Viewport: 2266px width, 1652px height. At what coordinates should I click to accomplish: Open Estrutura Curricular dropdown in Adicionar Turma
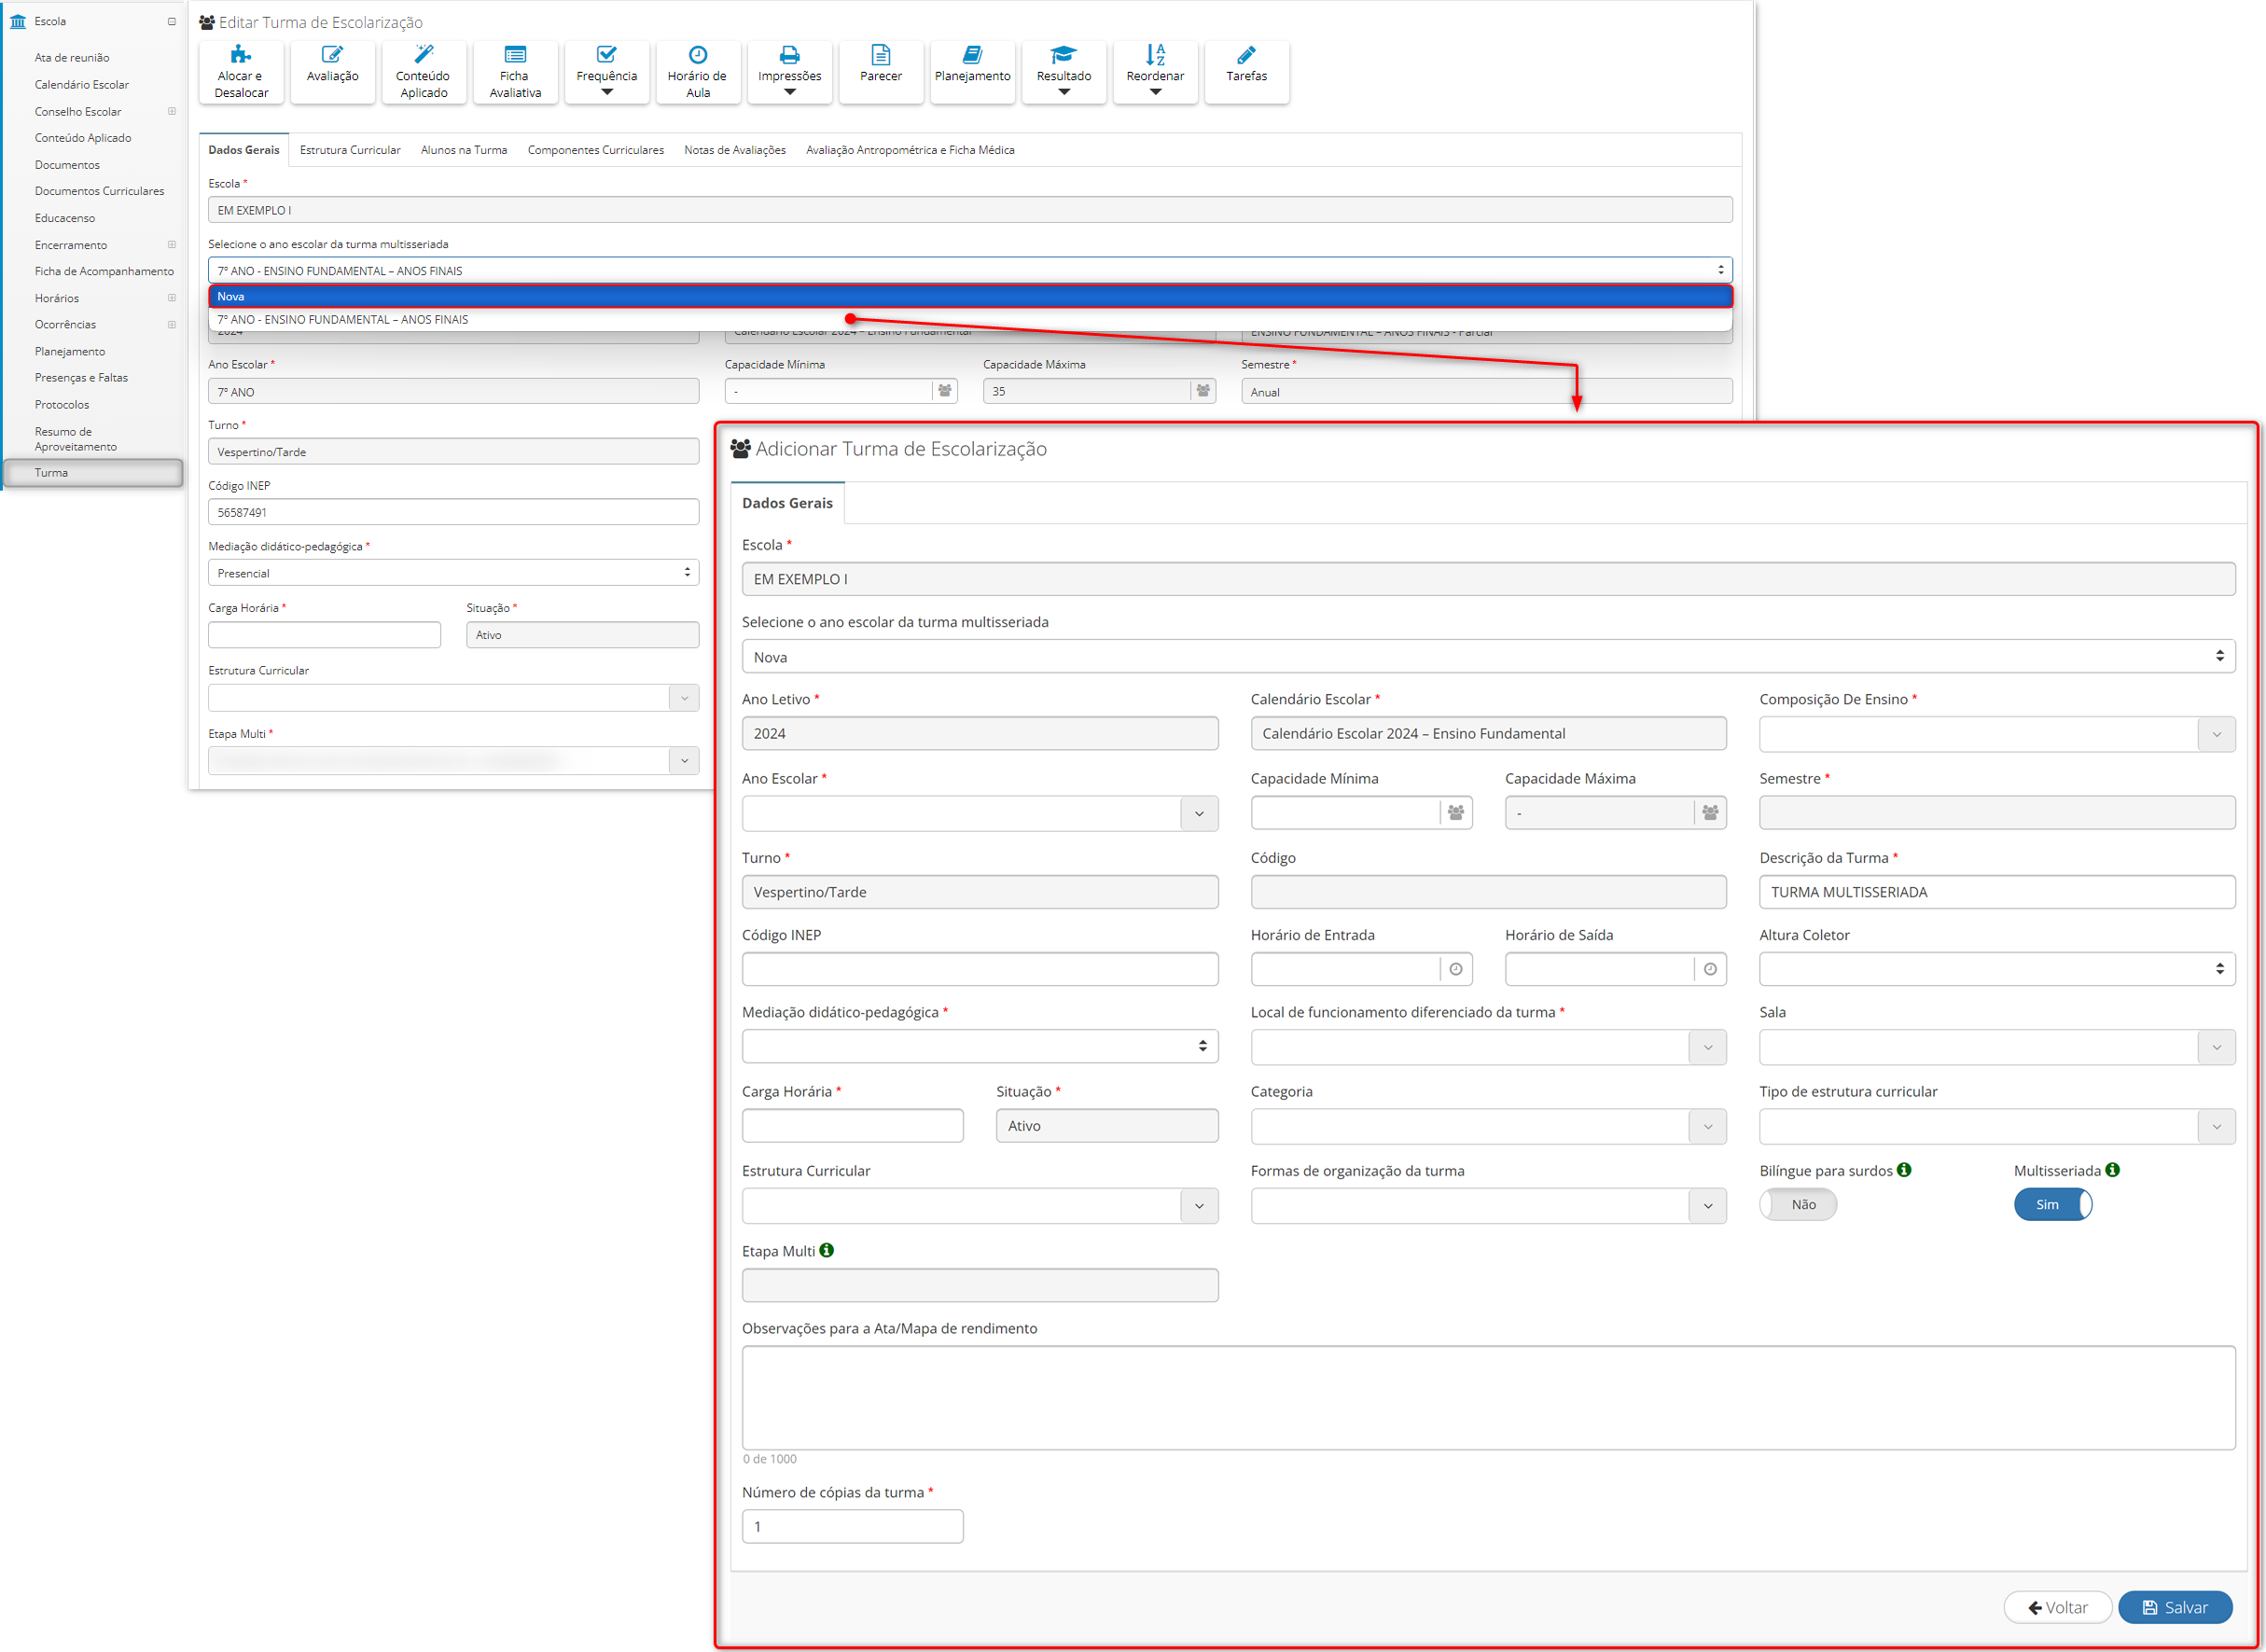click(980, 1205)
